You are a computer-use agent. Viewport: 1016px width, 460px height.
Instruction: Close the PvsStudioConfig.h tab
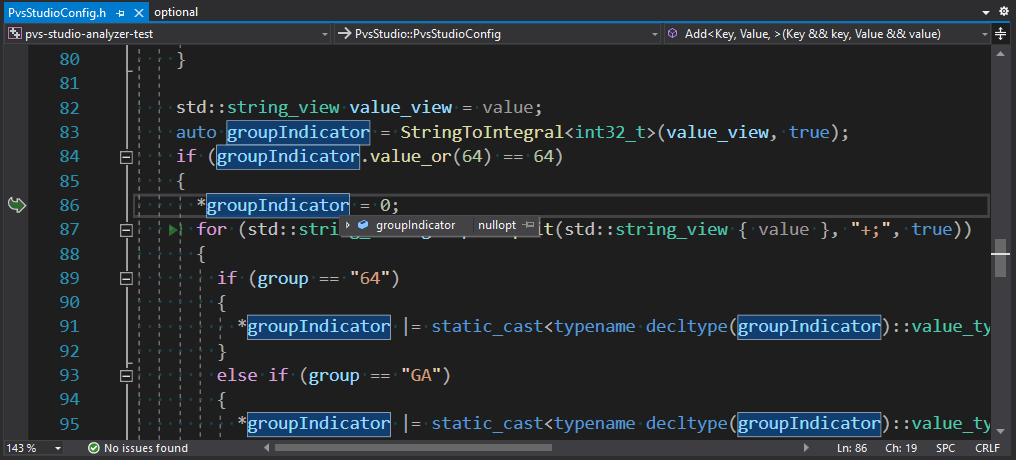[138, 12]
